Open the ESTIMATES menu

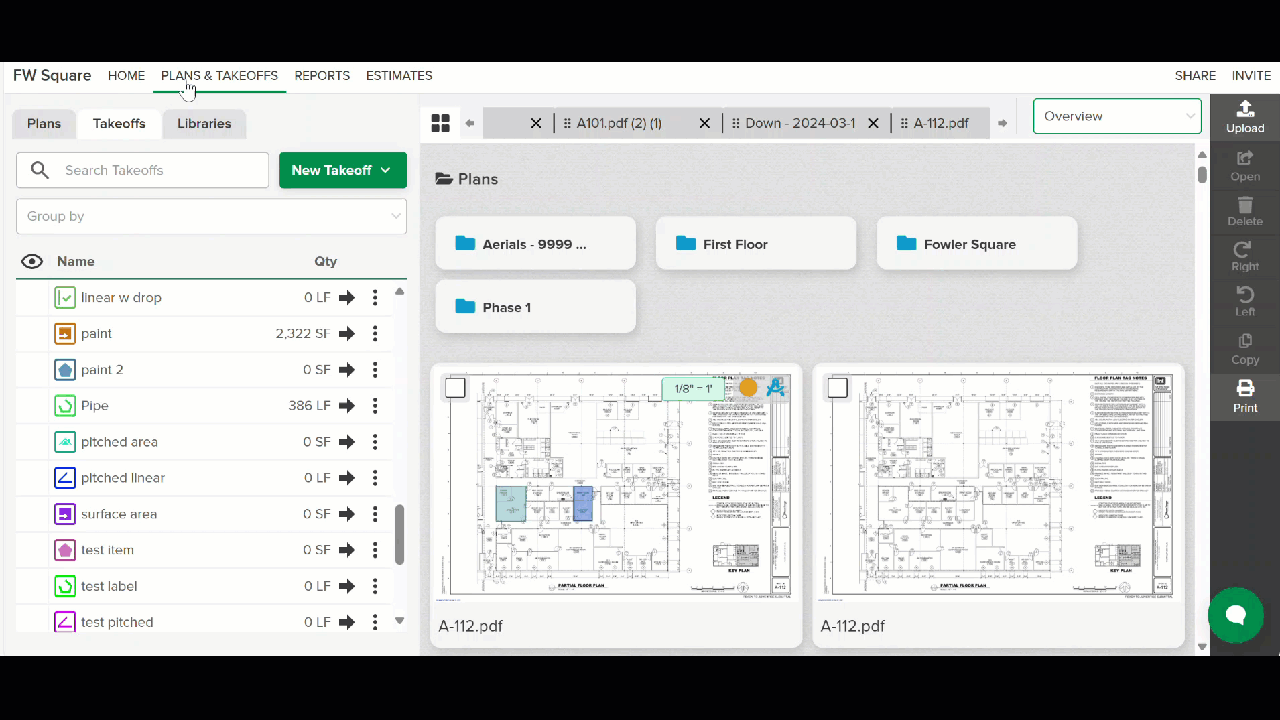399,76
